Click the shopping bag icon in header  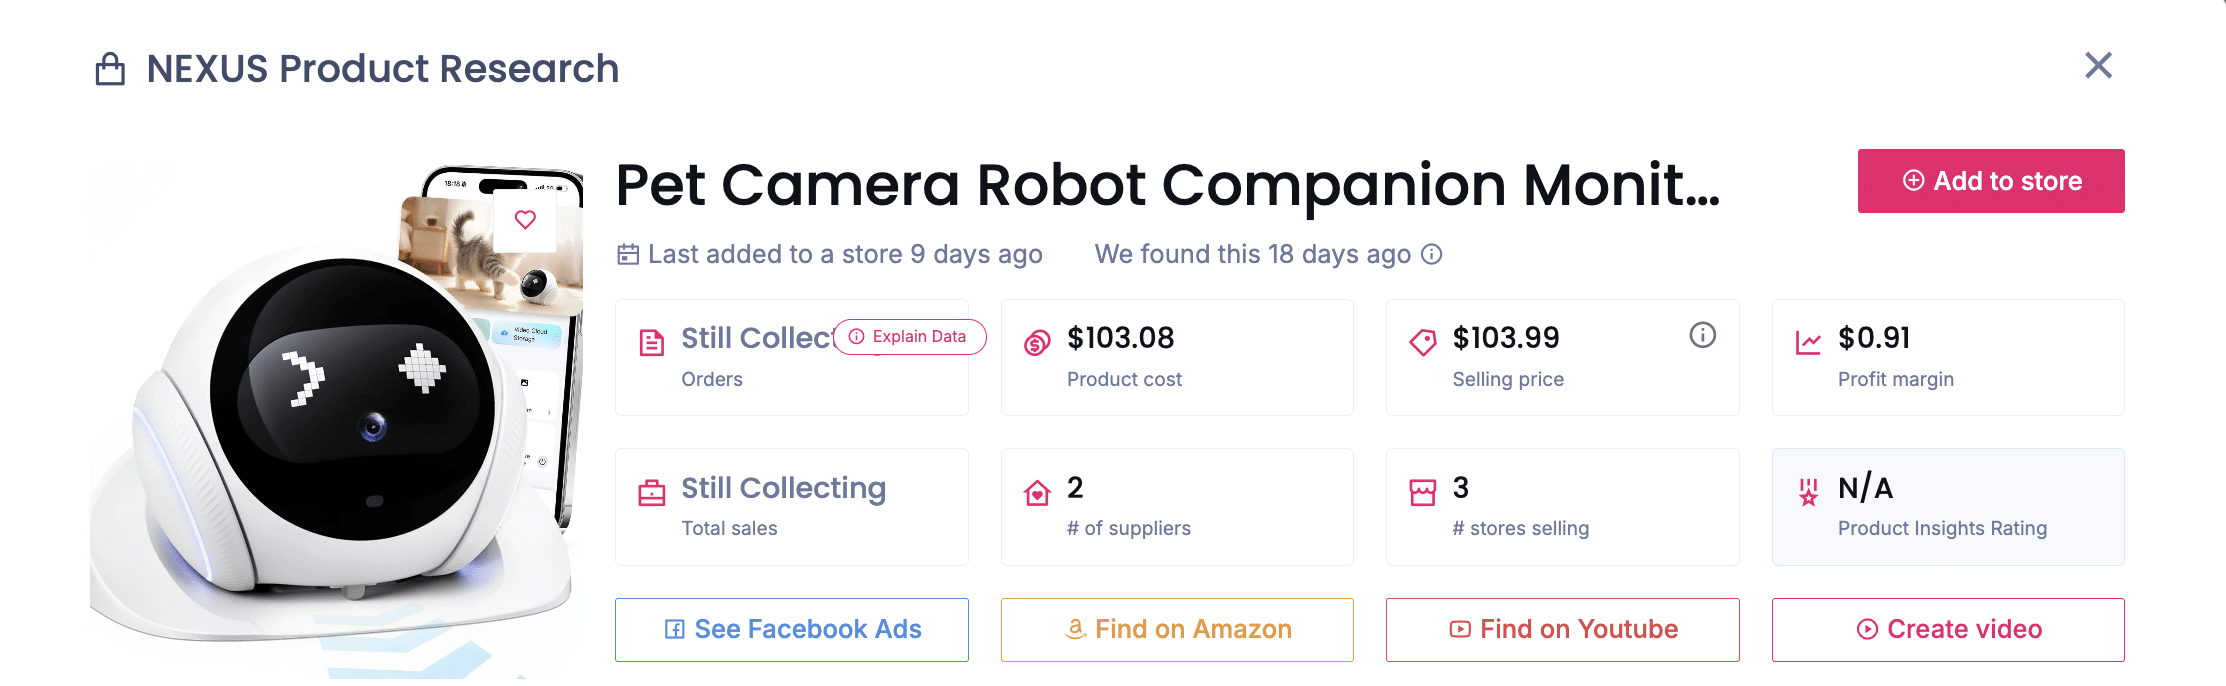click(110, 70)
